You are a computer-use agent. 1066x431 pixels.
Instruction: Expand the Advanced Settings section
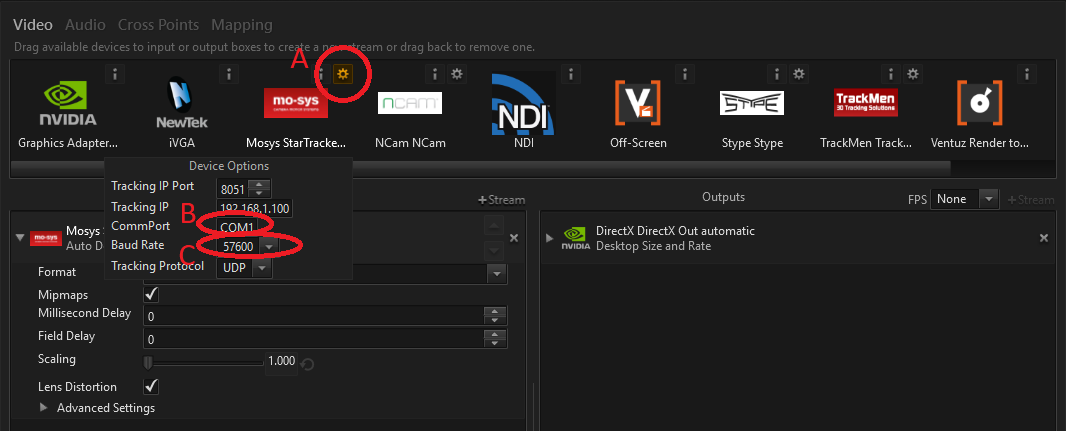[44, 408]
